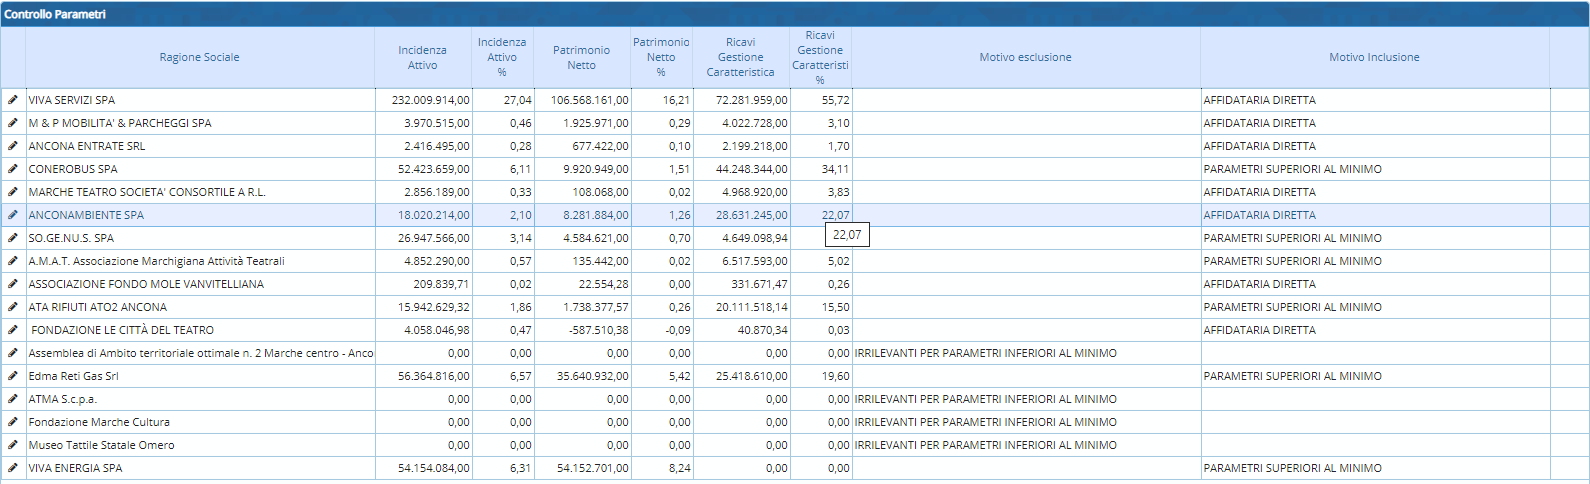
Task: Click the edit pencil for VIVA SERVIZI SPA
Action: (13, 100)
